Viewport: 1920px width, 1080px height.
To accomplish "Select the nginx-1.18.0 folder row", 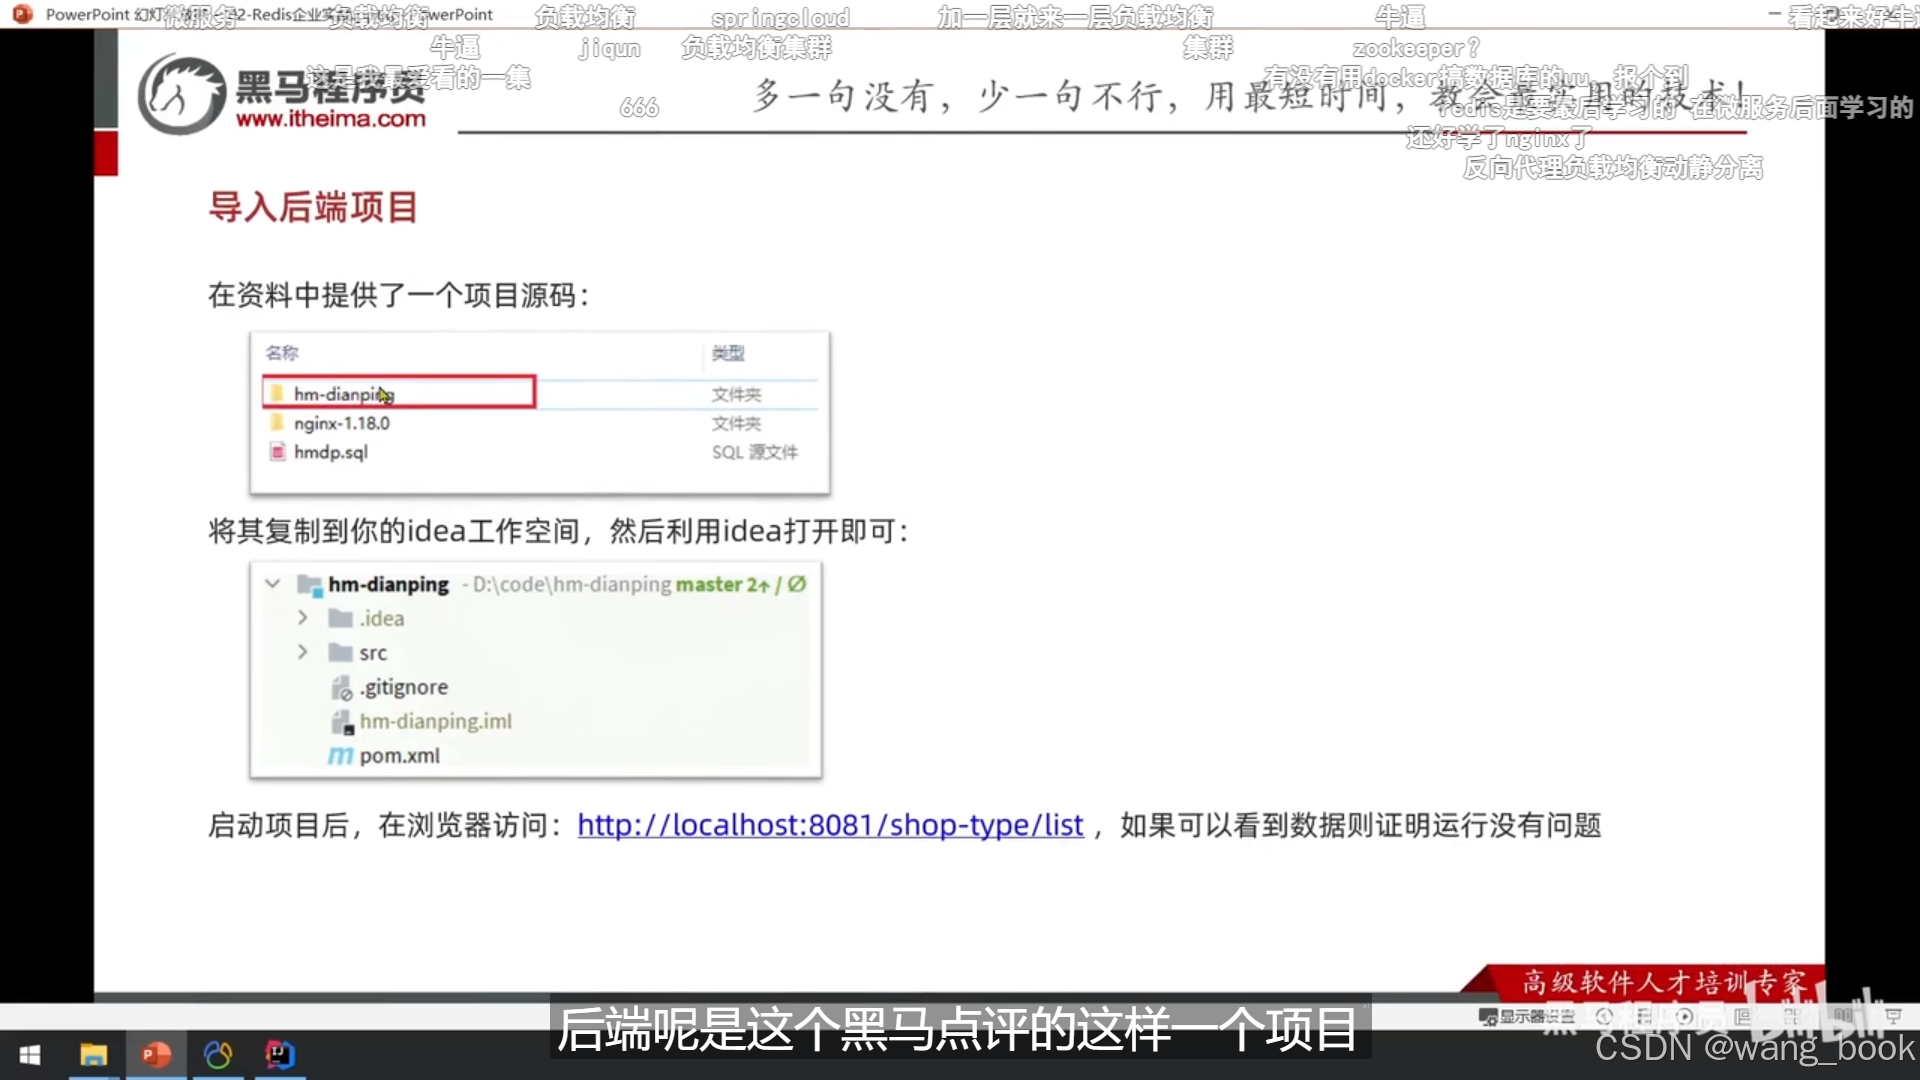I will coord(340,423).
